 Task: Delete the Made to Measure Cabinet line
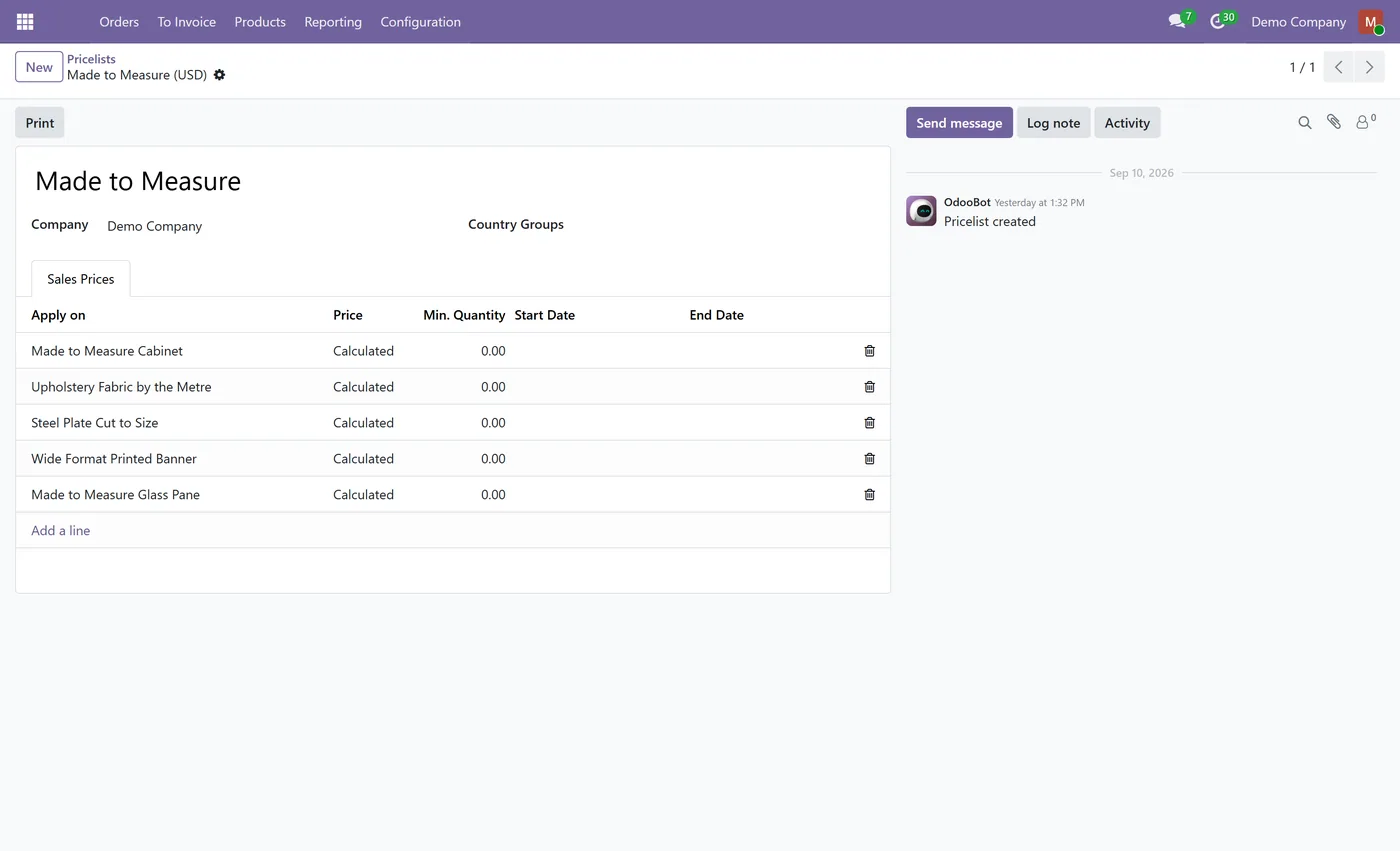coord(869,351)
